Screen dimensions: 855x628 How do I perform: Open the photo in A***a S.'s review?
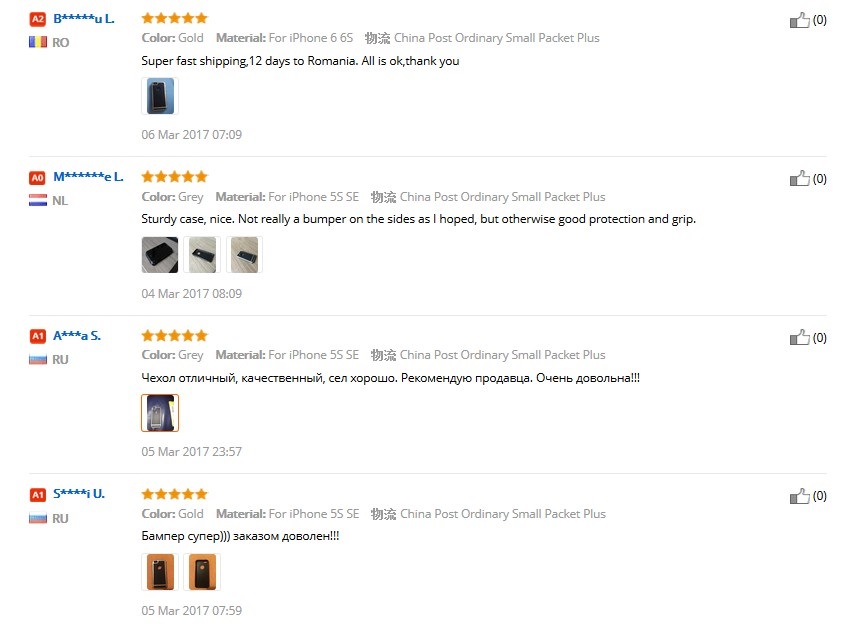tap(160, 413)
